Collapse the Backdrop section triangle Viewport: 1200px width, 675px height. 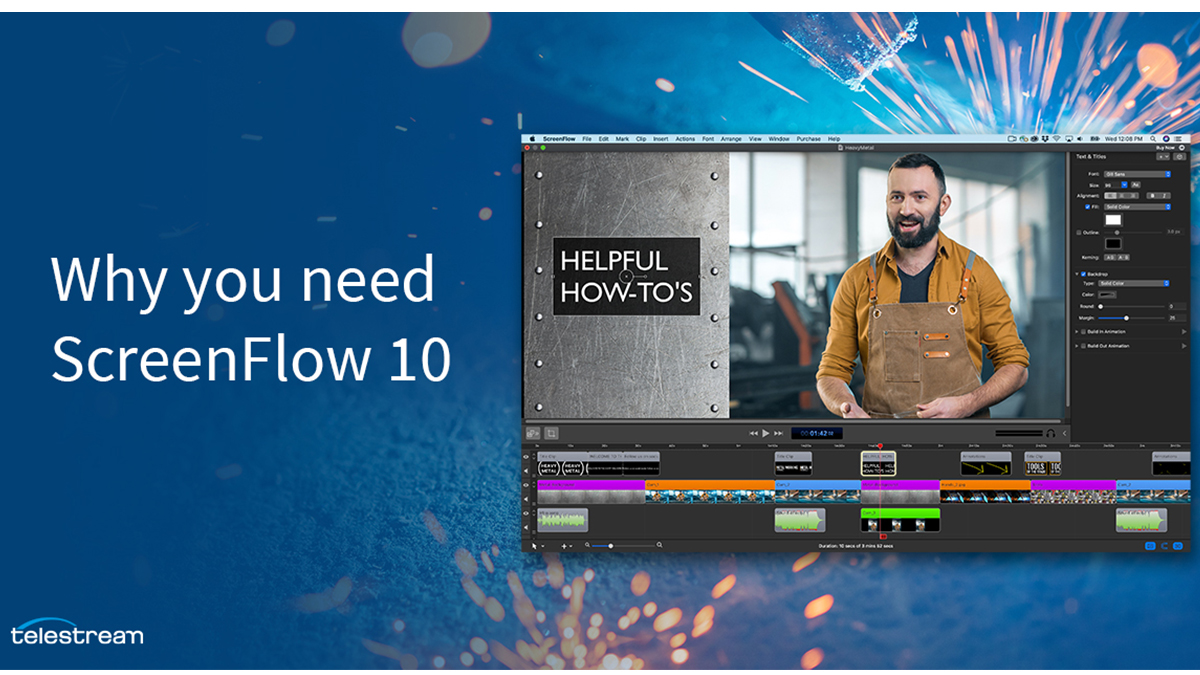point(1076,273)
